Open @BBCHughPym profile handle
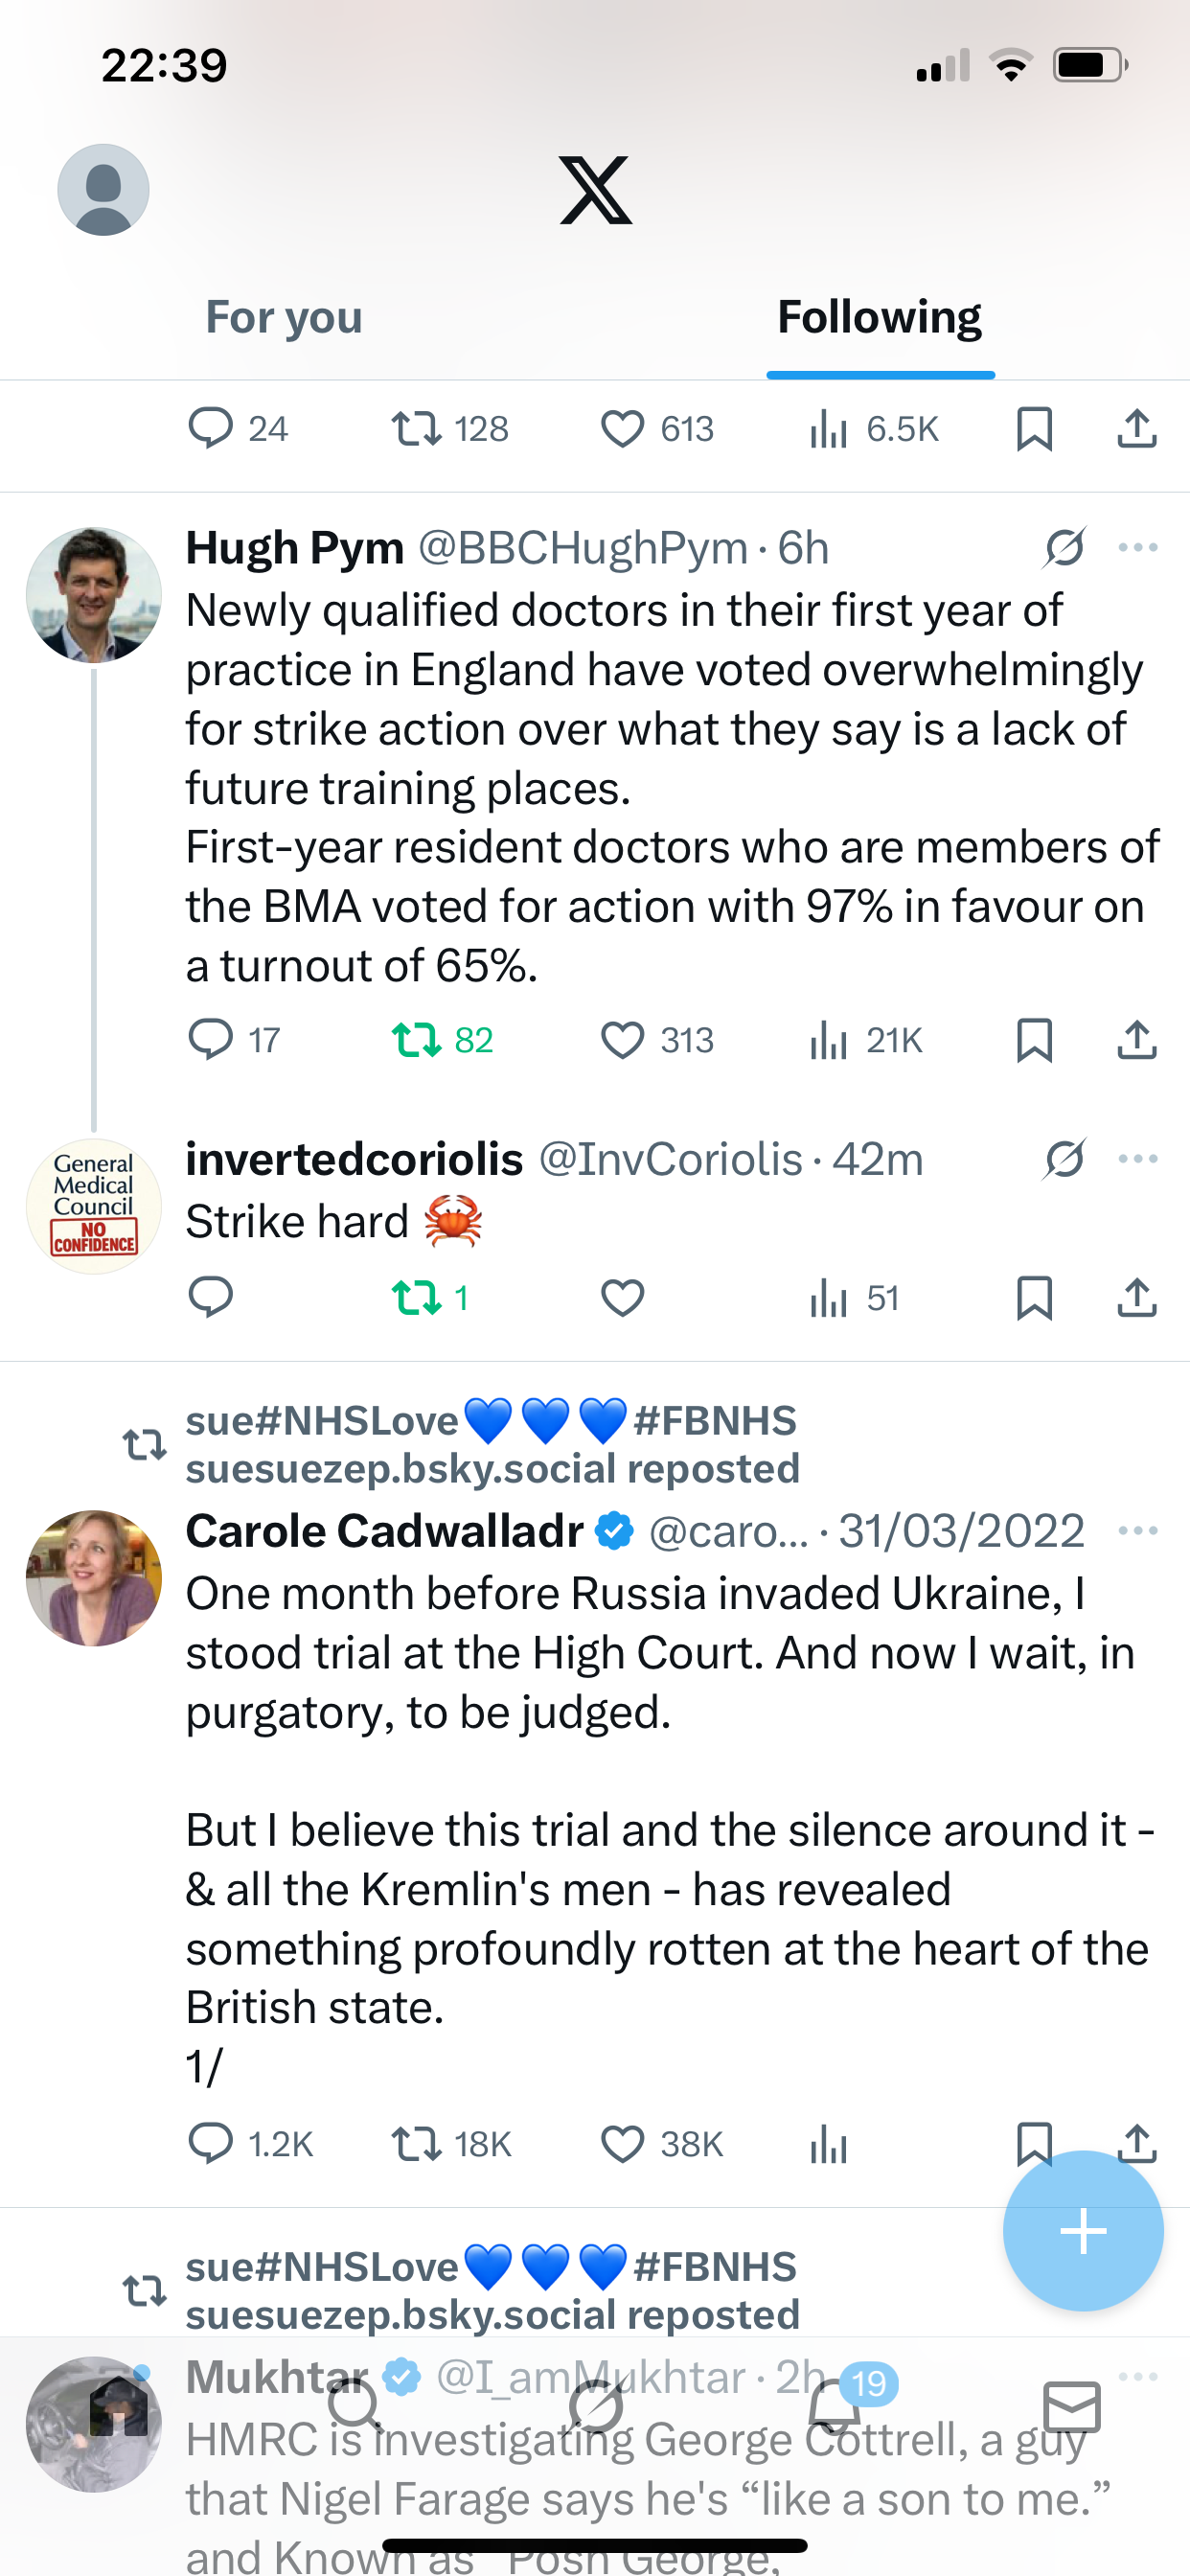 click(582, 548)
